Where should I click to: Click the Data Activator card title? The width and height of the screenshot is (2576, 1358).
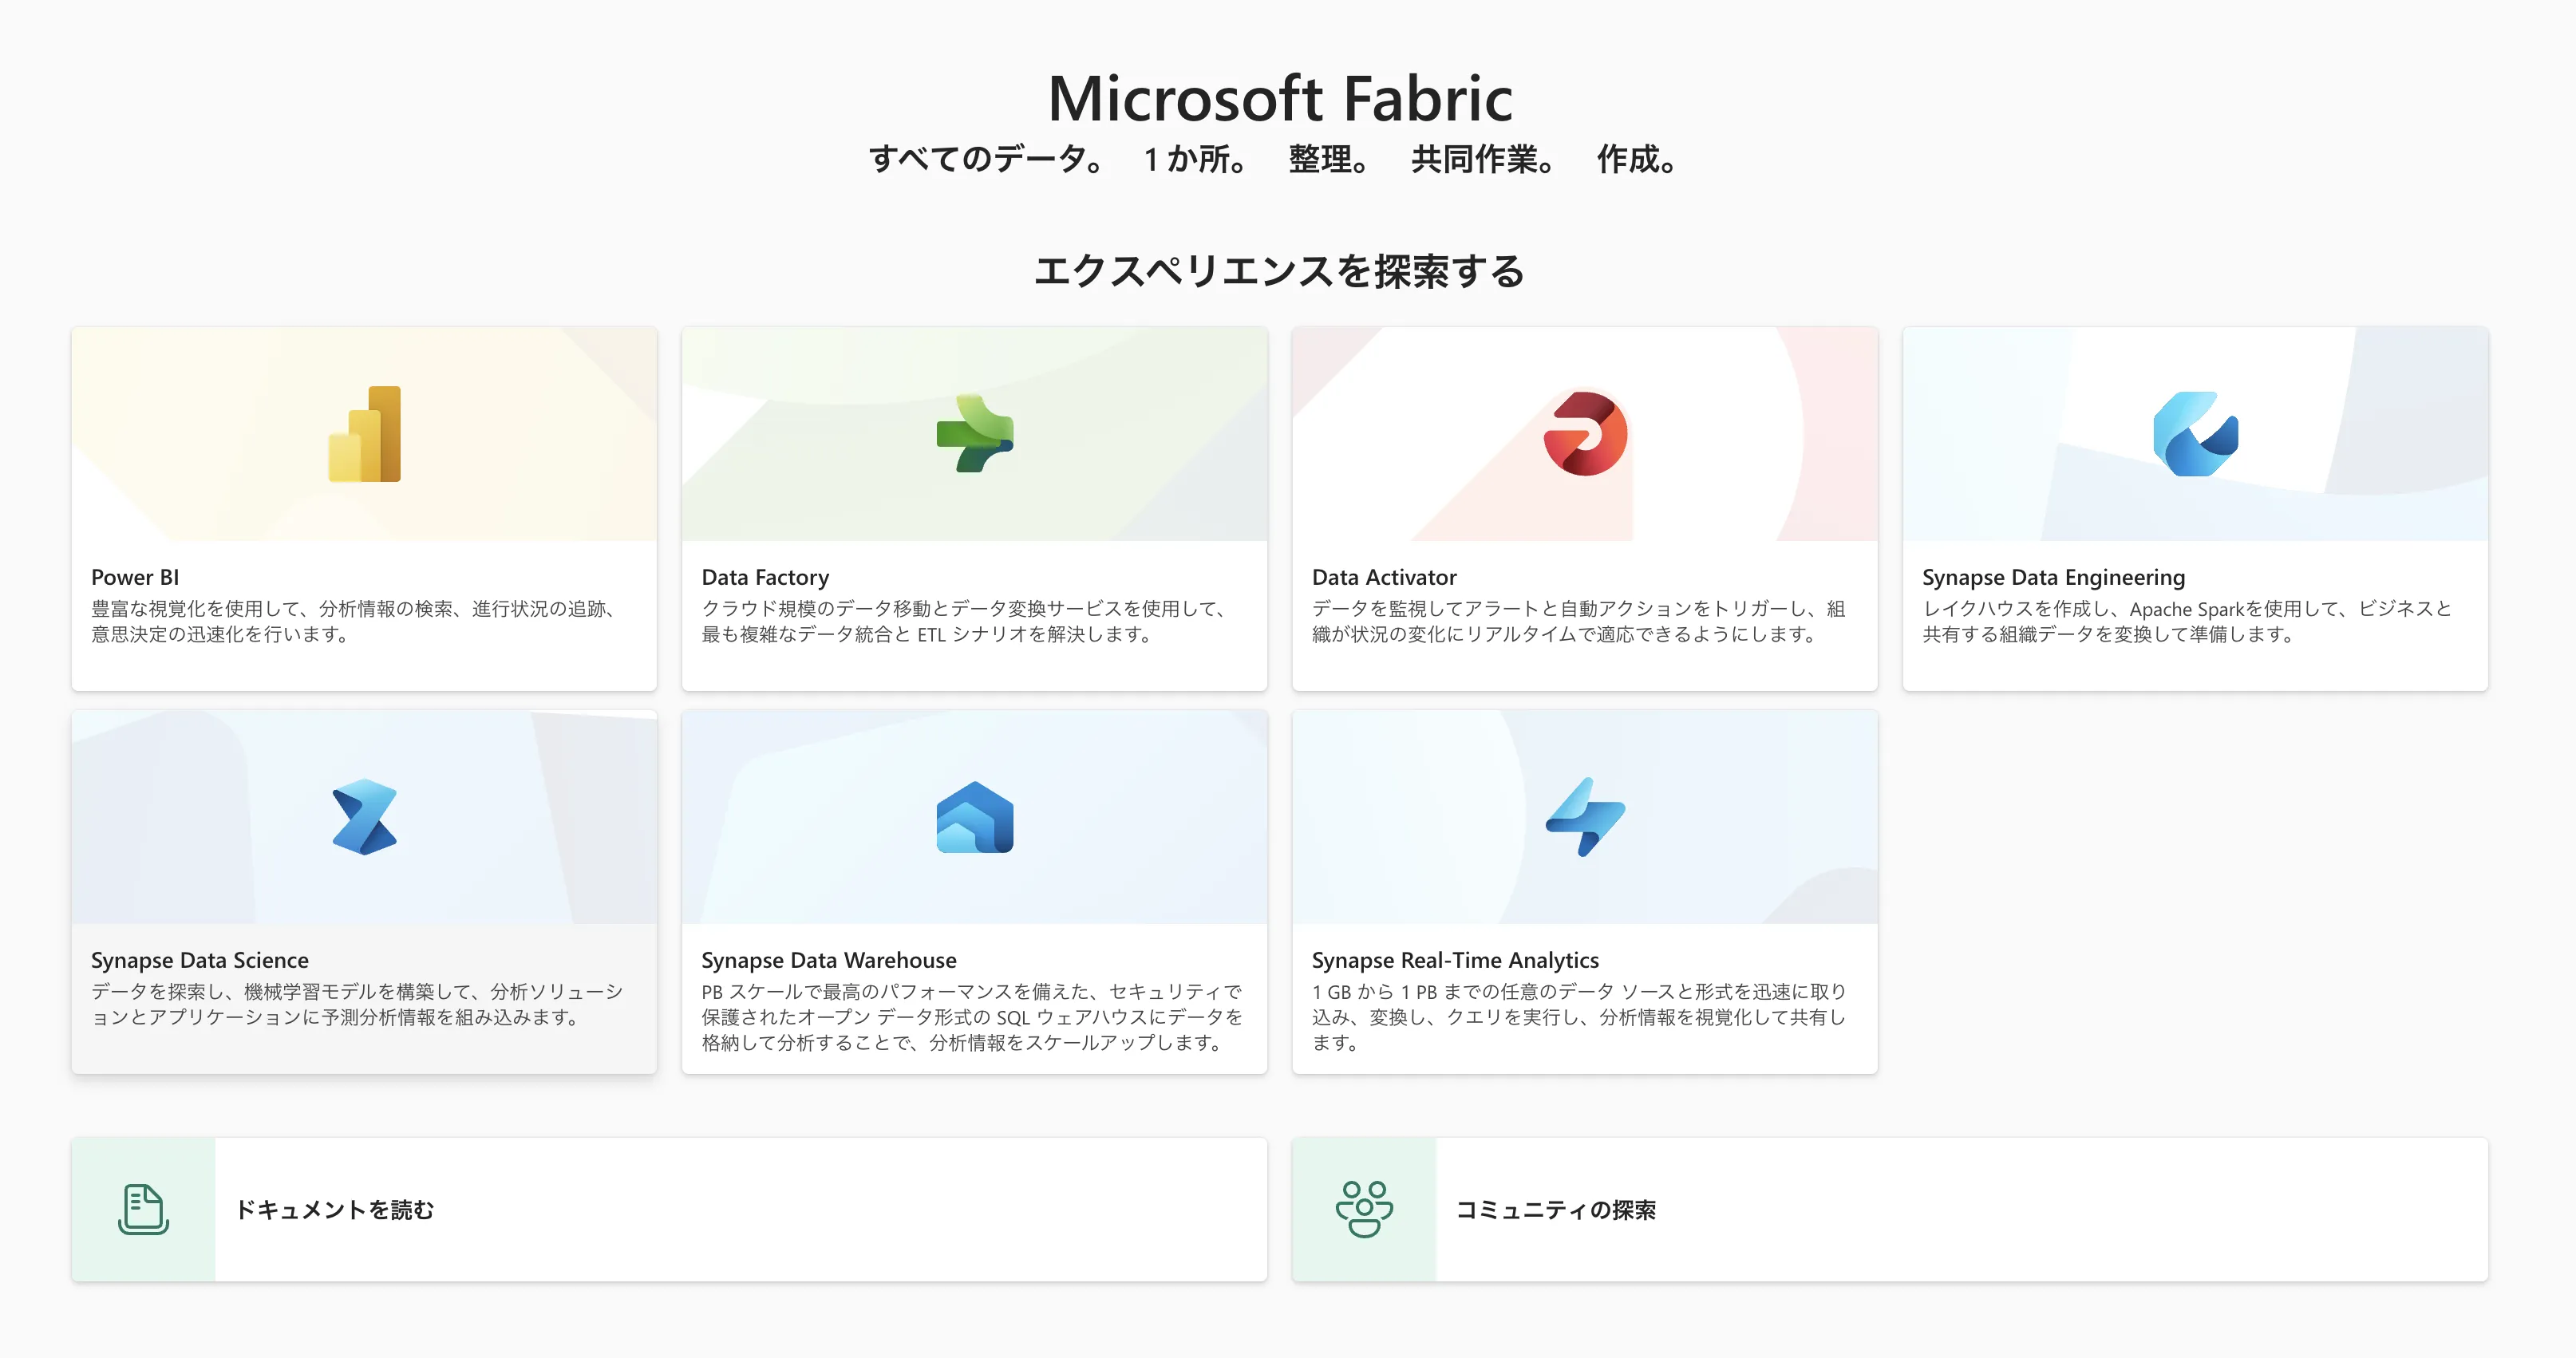pyautogui.click(x=1384, y=577)
